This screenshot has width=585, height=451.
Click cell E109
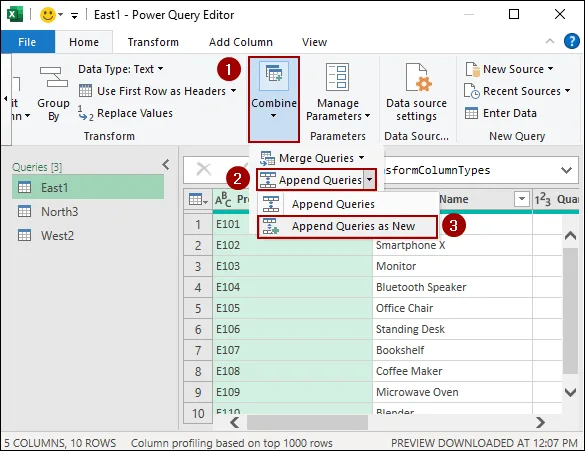pyautogui.click(x=292, y=392)
